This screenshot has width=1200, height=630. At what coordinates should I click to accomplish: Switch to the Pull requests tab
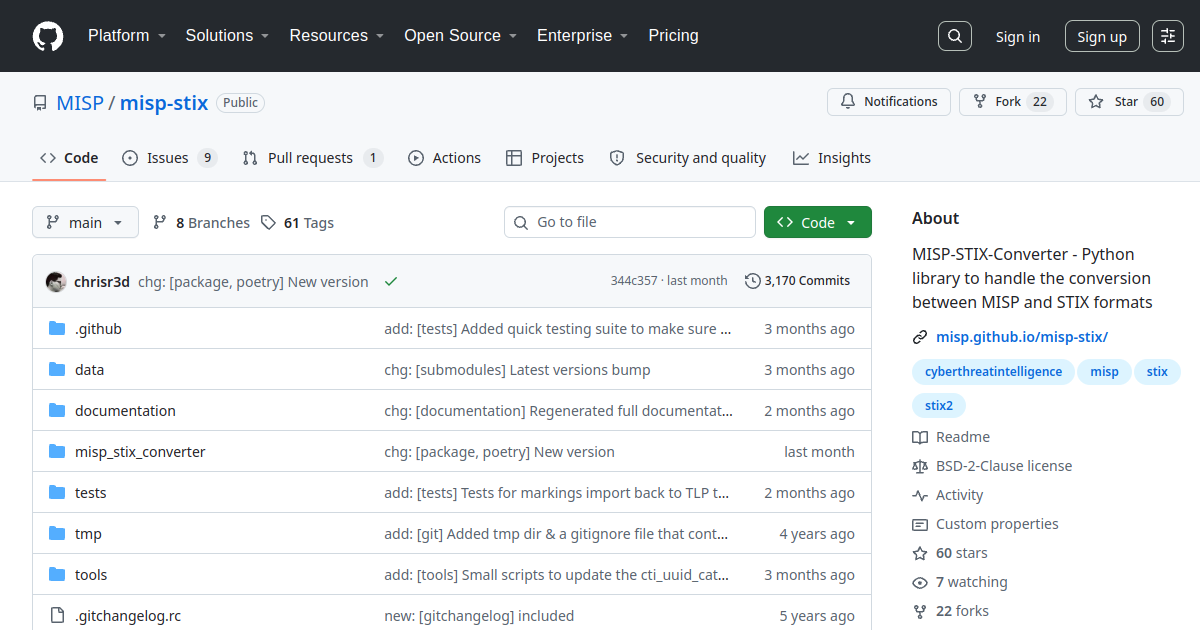point(312,158)
